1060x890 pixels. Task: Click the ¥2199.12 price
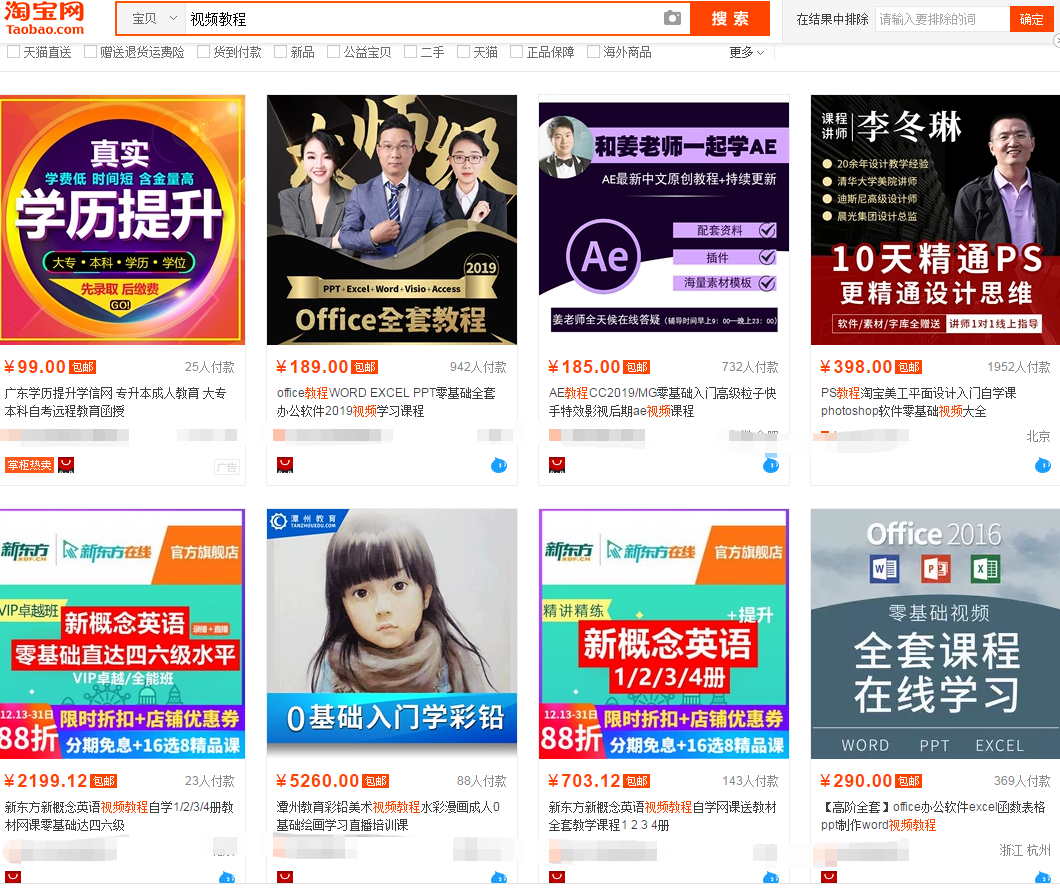pyautogui.click(x=46, y=781)
